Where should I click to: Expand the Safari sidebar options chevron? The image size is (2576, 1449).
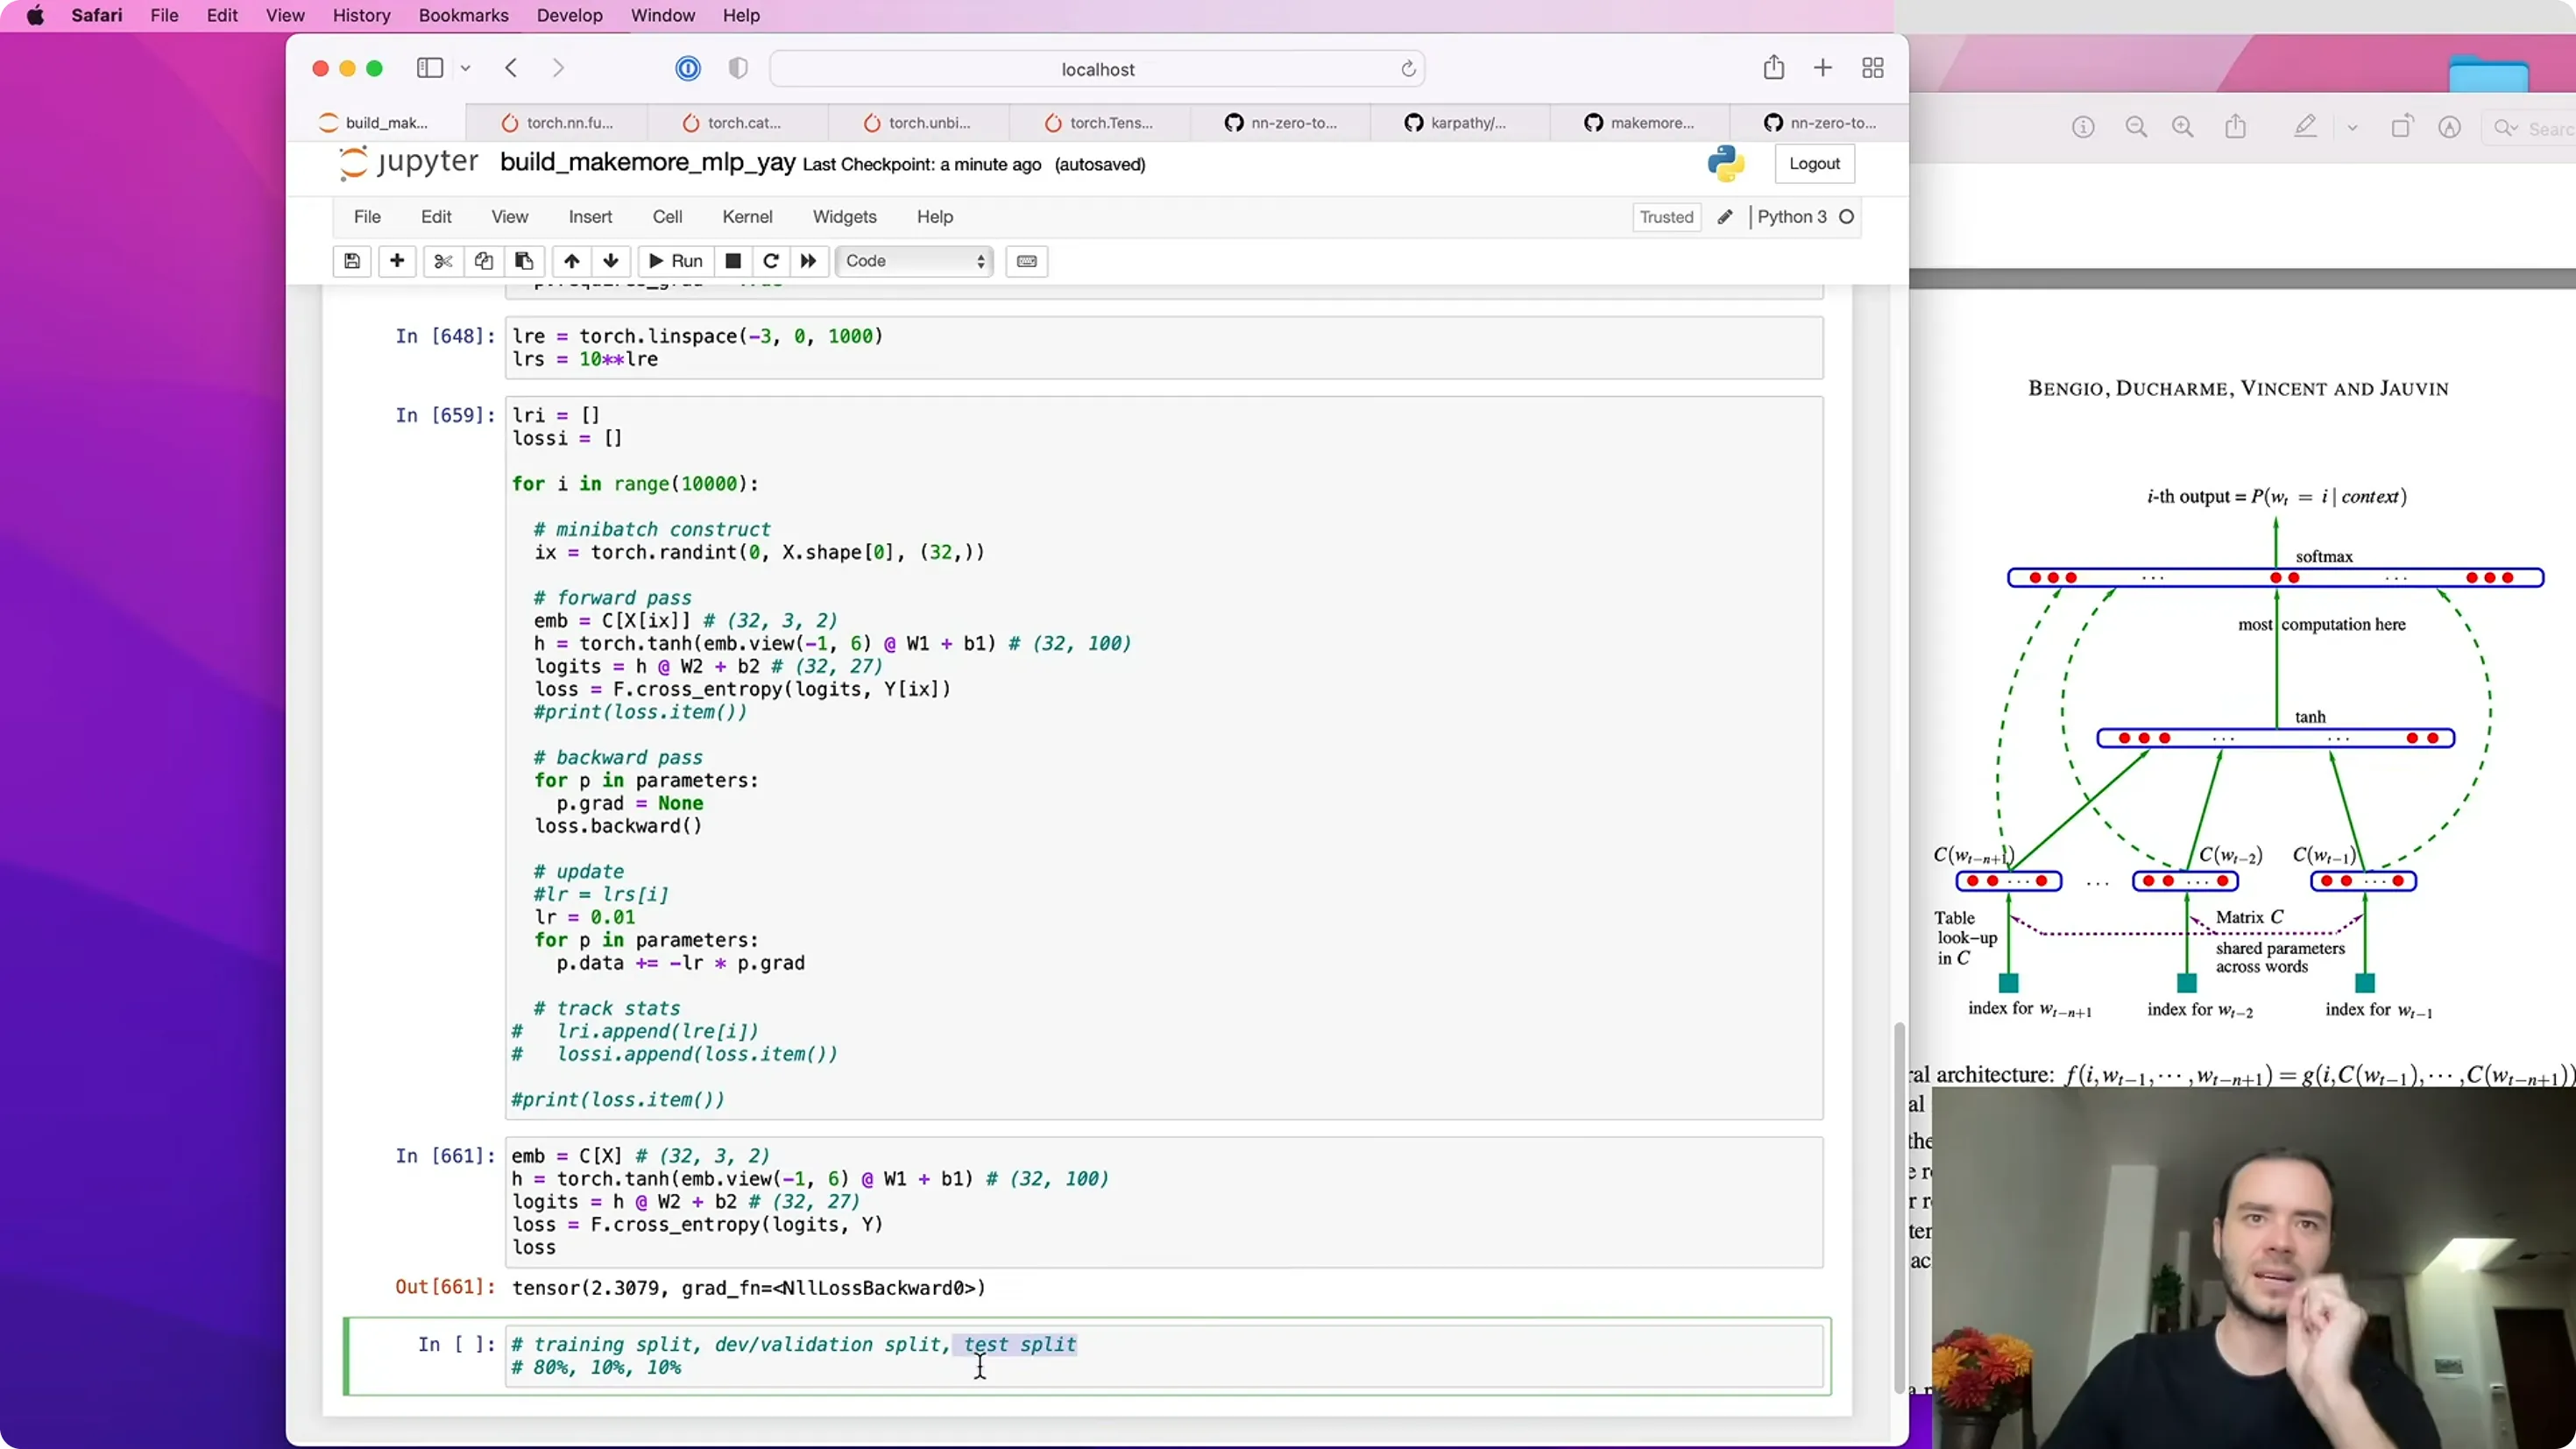(465, 68)
